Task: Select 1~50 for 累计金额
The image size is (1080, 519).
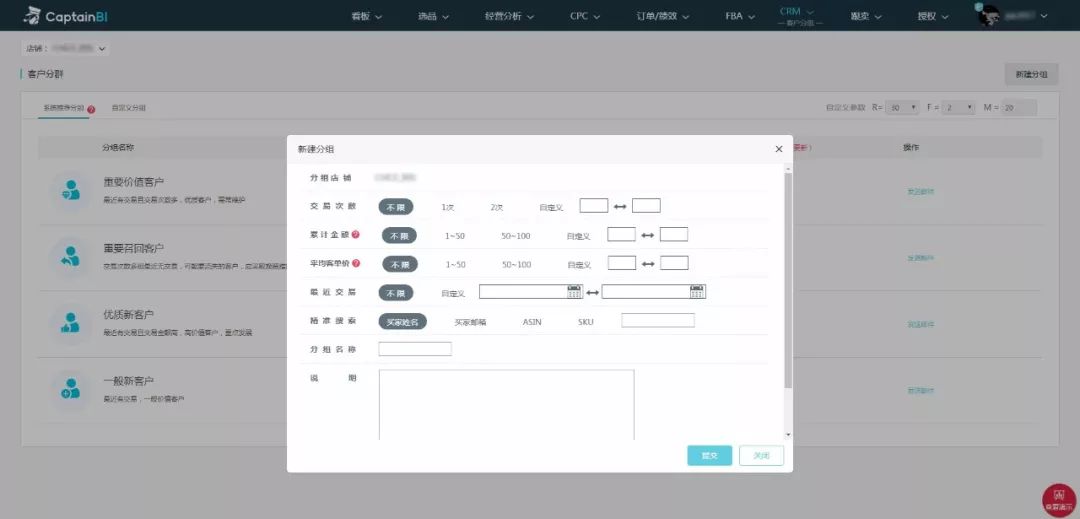Action: (x=455, y=236)
